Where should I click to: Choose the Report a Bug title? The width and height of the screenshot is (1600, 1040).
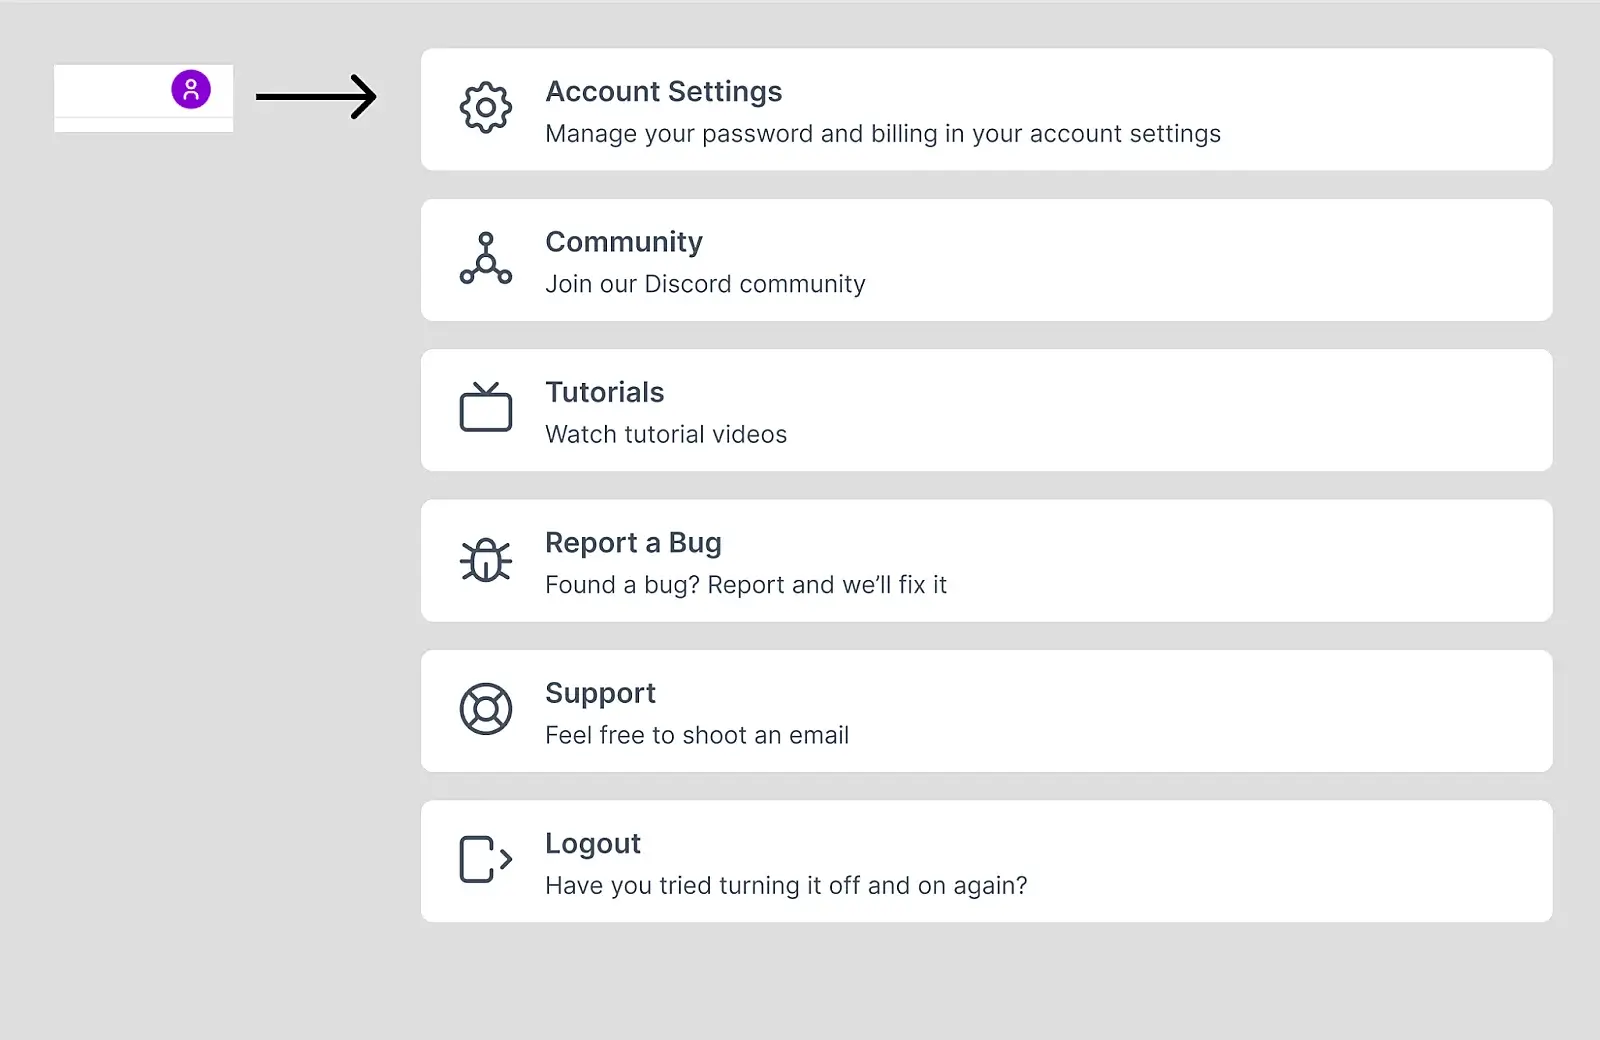point(633,543)
